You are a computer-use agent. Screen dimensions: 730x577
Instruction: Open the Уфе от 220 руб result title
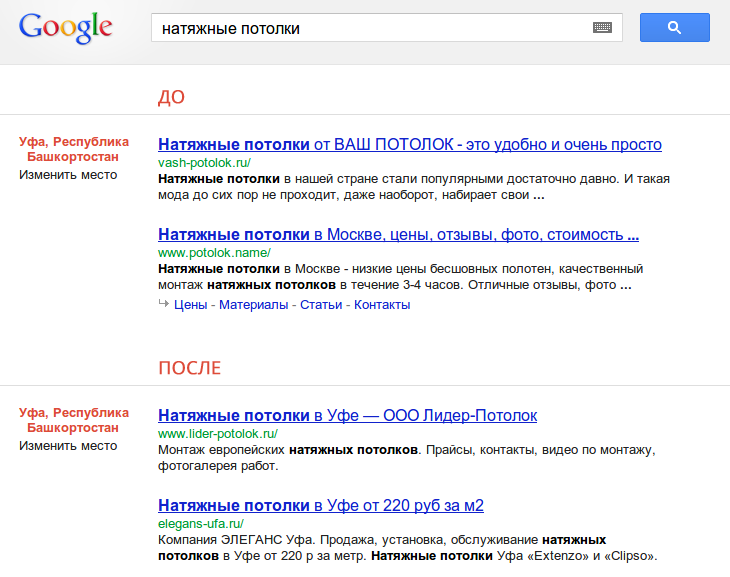click(321, 505)
